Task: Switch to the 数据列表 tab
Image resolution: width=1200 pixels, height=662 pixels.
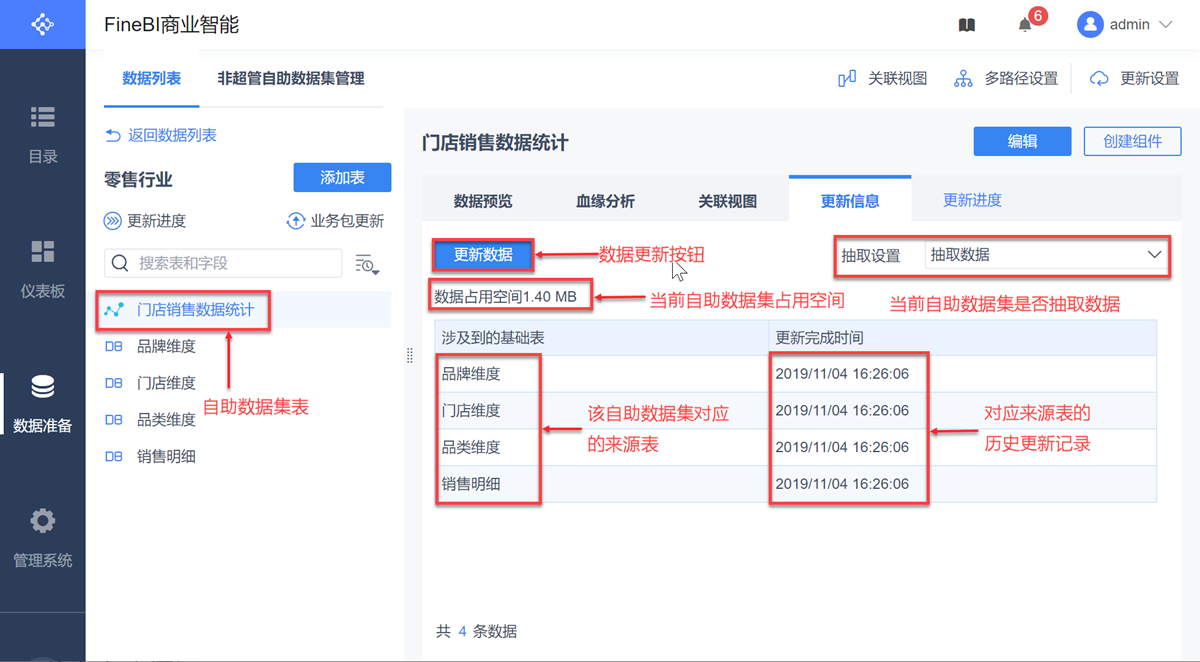Action: pos(151,78)
